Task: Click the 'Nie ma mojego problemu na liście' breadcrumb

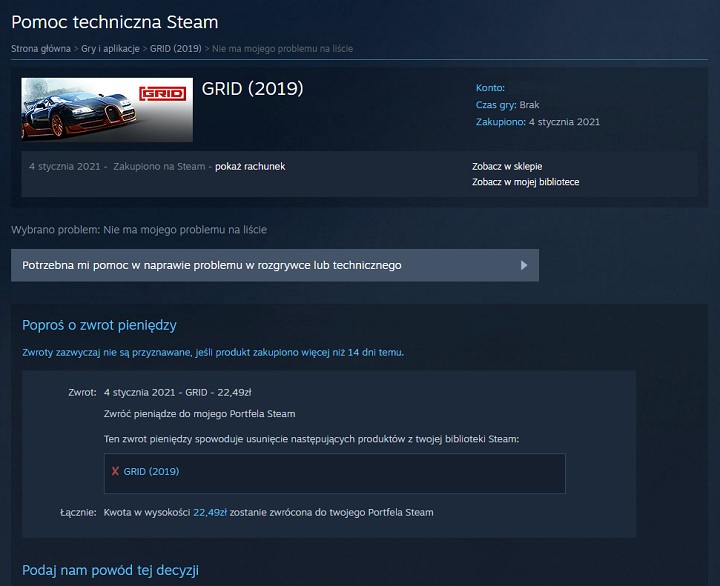Action: pos(281,48)
